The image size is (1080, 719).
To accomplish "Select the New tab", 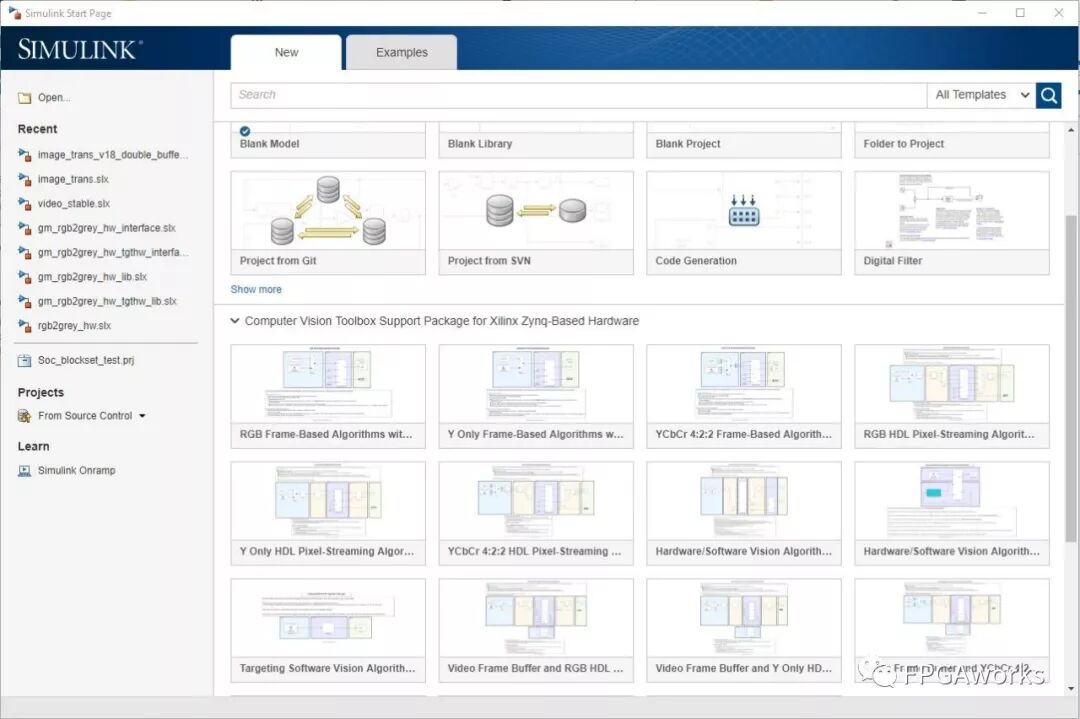I will click(x=286, y=53).
